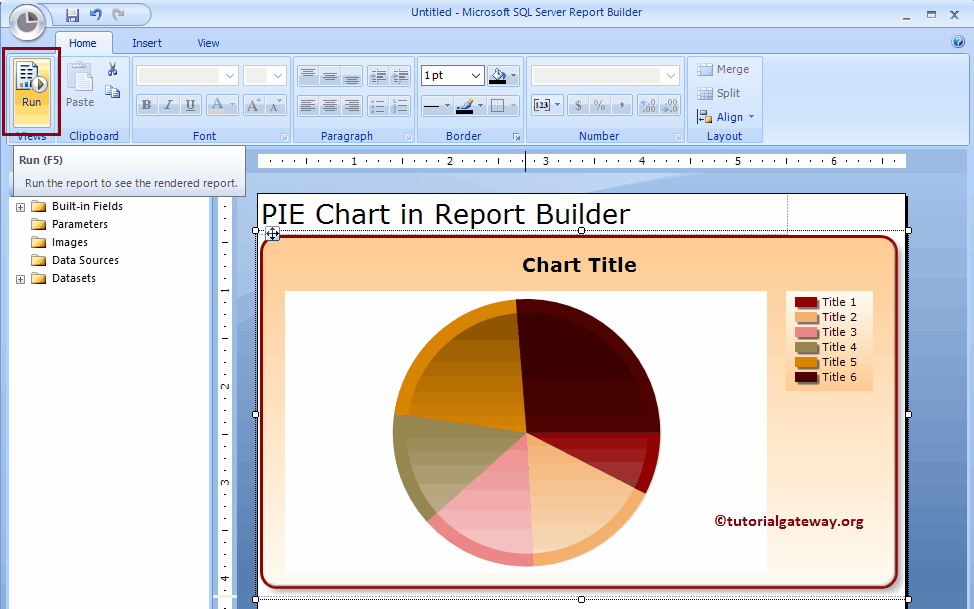Open Report Builder help icon

point(958,42)
